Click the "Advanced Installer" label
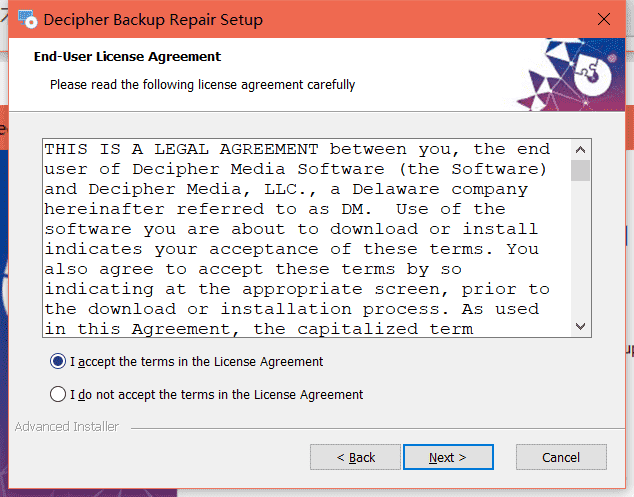 [x=67, y=427]
